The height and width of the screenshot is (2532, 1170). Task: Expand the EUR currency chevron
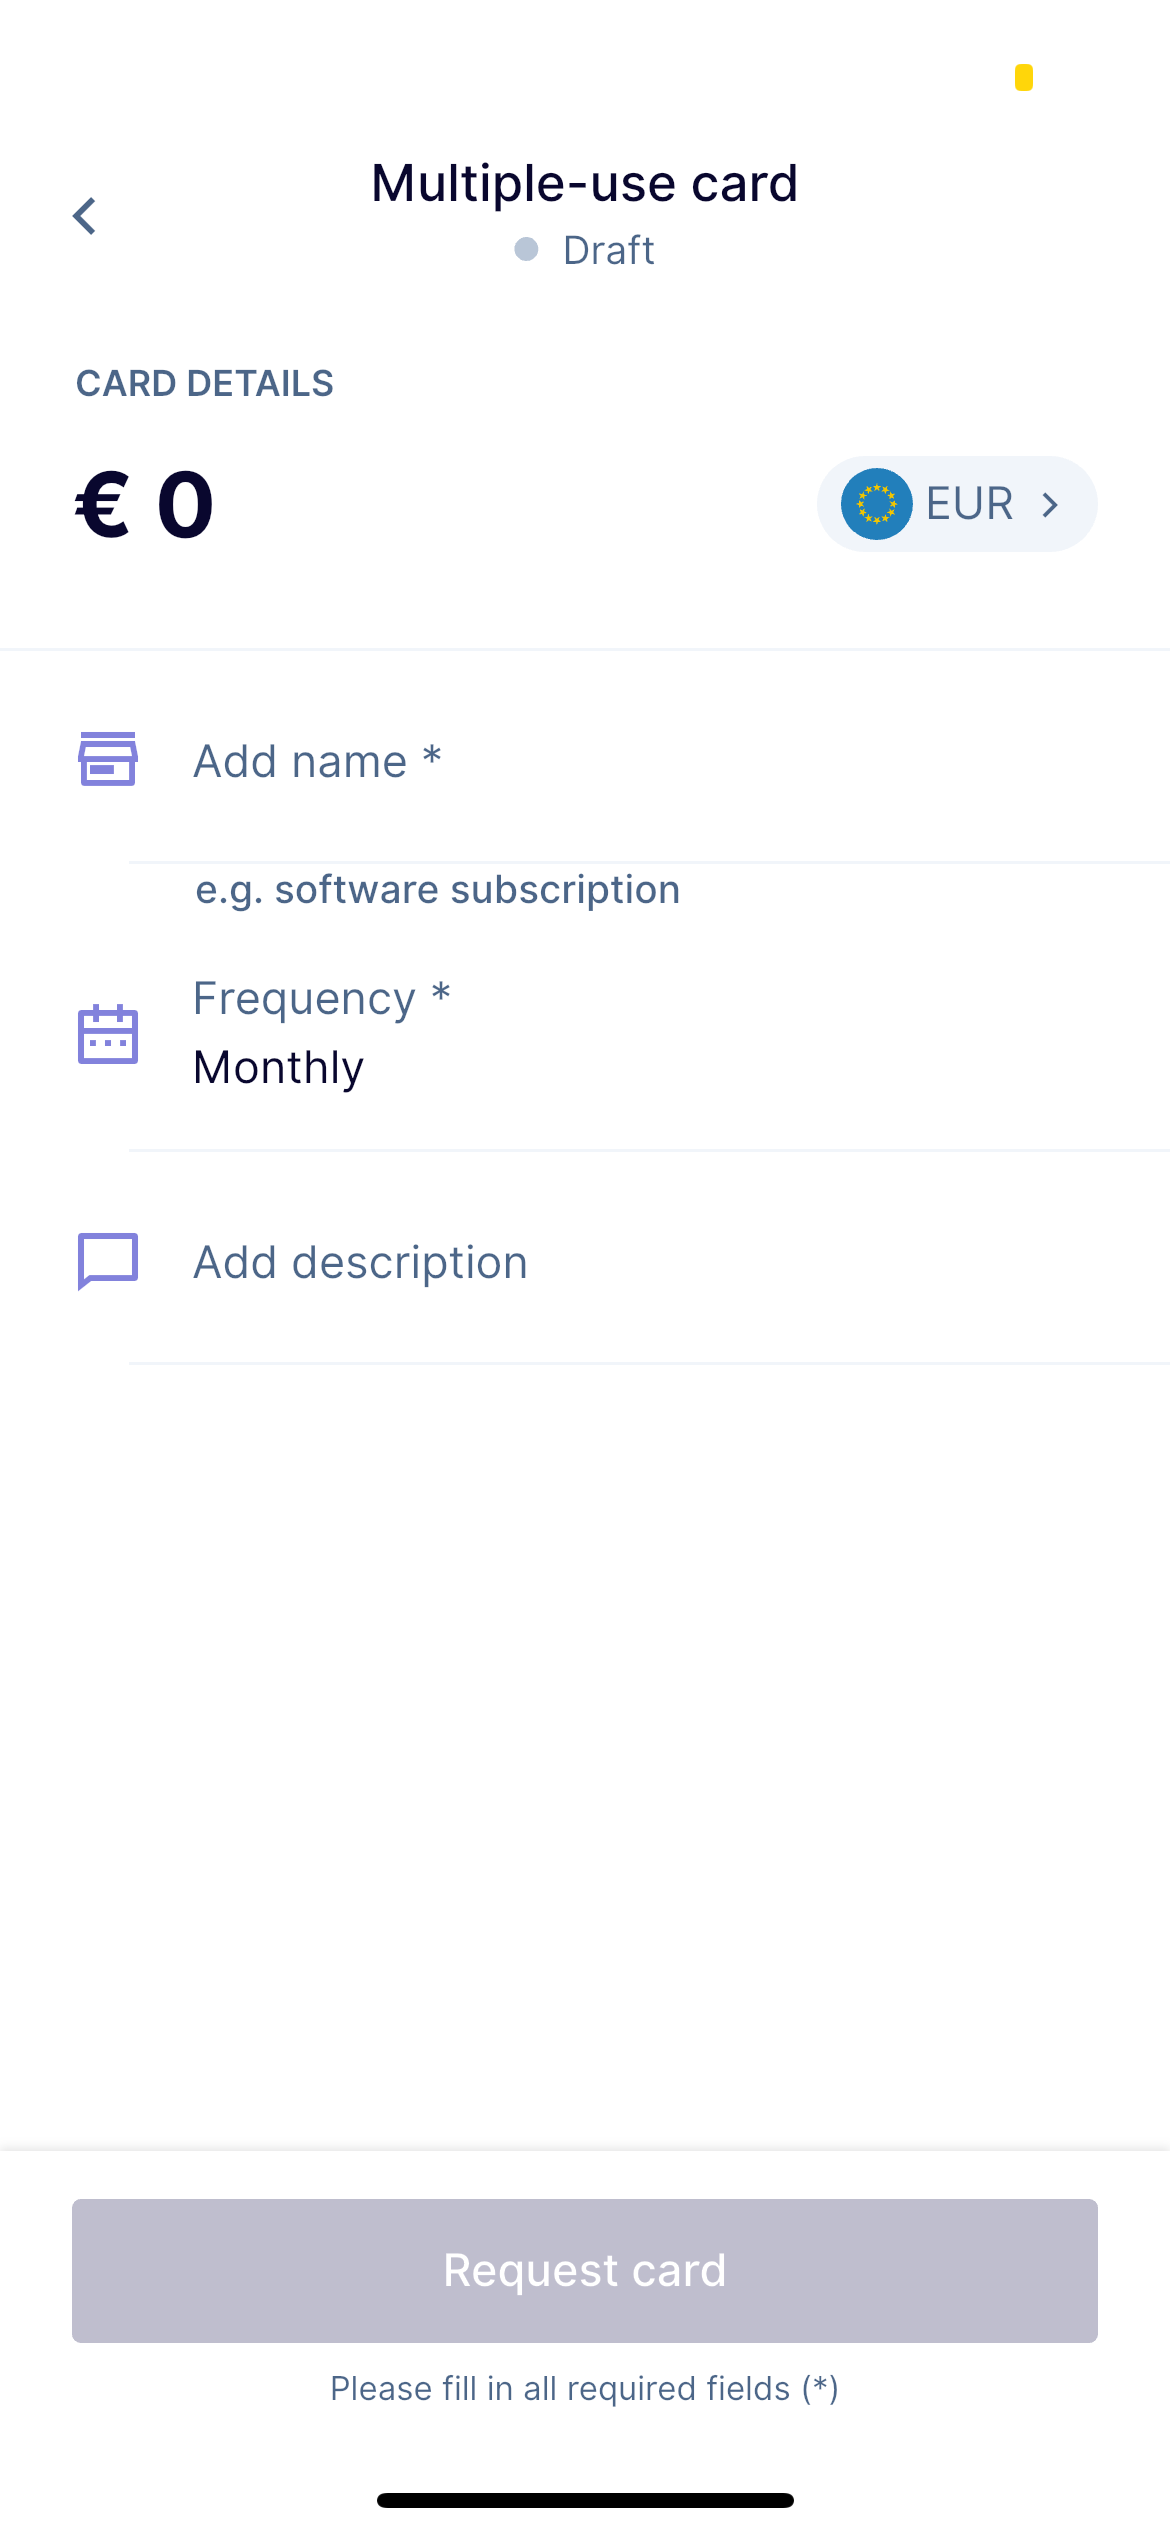tap(1050, 505)
